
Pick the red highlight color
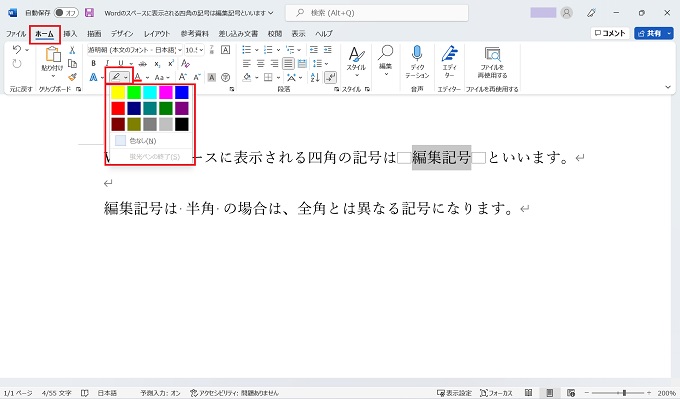[x=118, y=108]
